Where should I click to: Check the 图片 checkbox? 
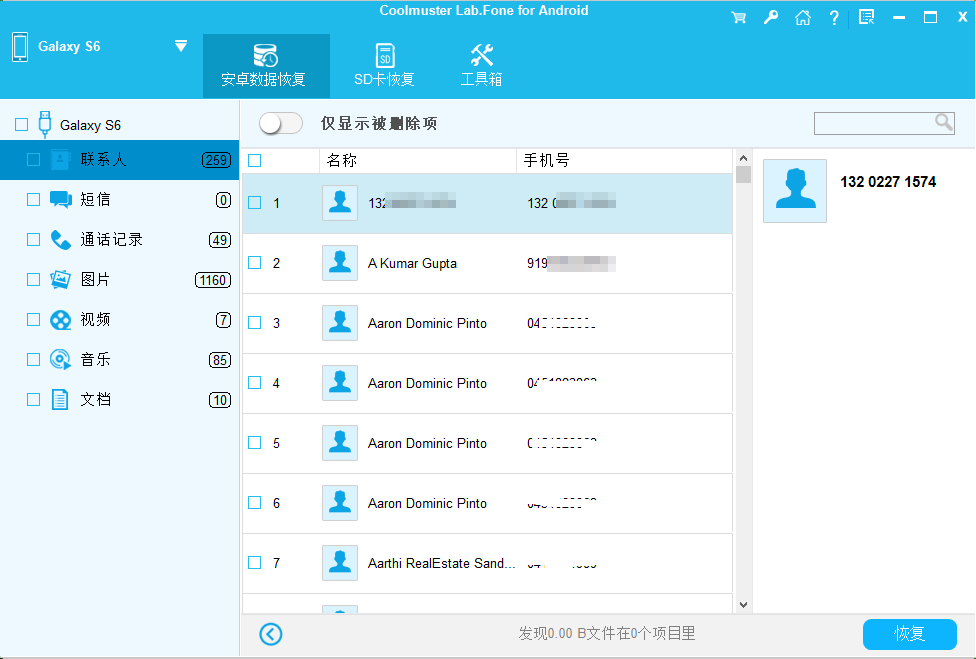pyautogui.click(x=34, y=279)
